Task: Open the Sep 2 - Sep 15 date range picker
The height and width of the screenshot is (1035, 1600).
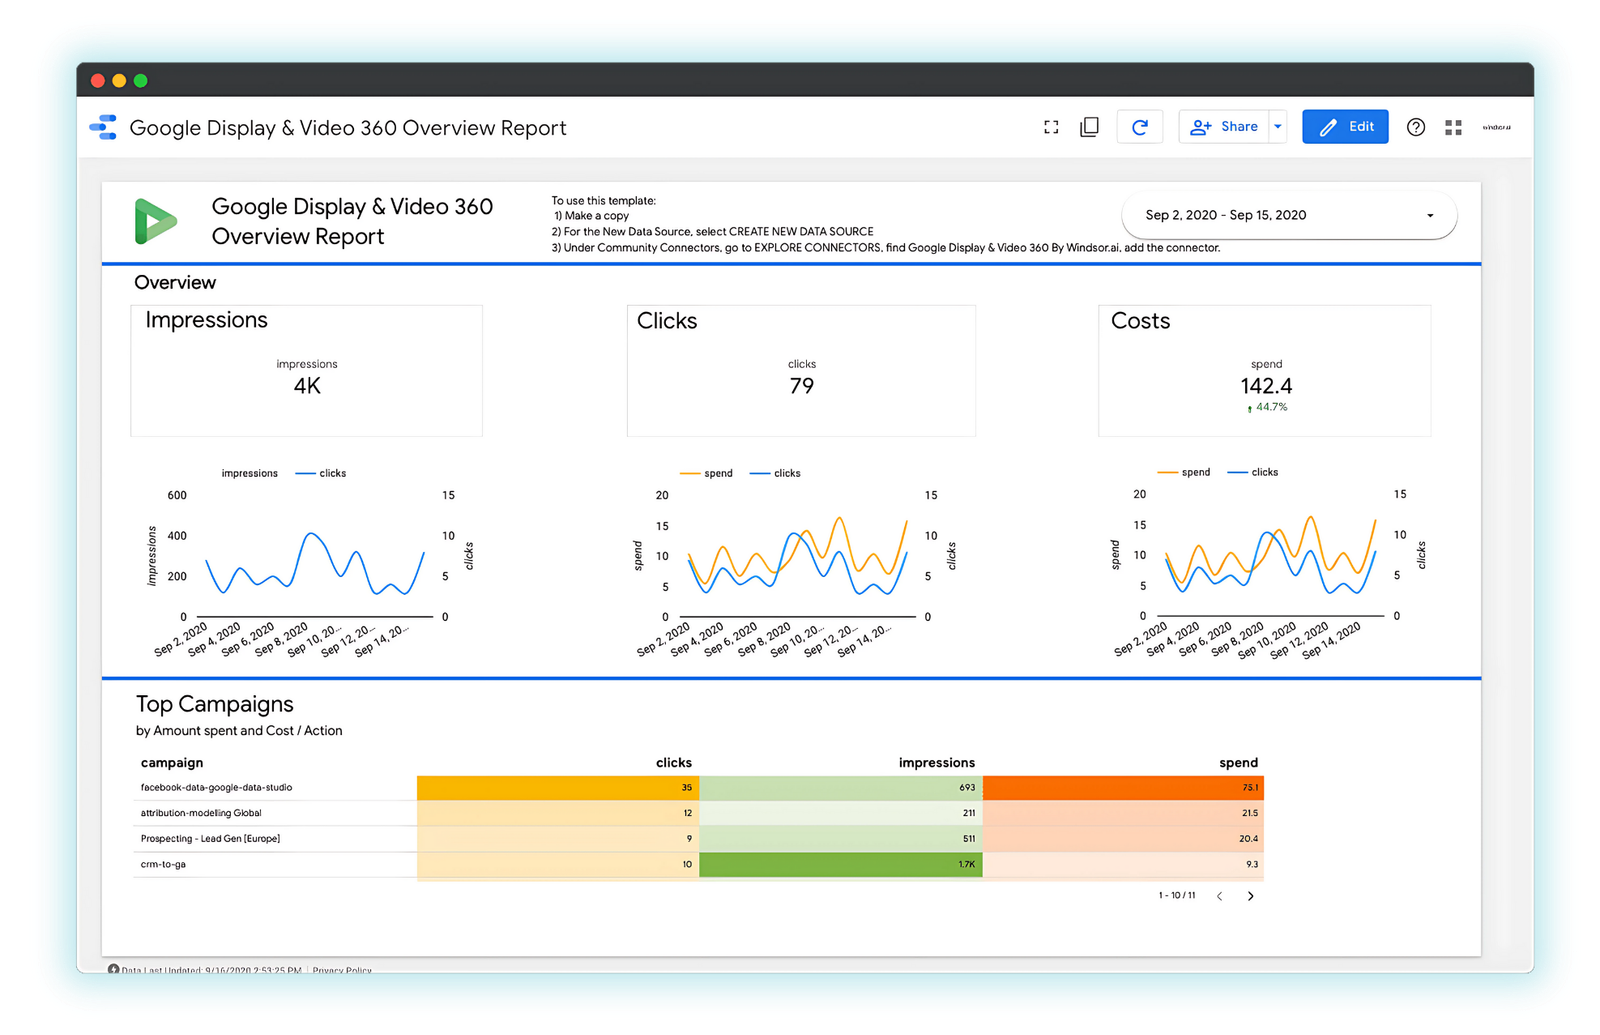Action: [1289, 215]
